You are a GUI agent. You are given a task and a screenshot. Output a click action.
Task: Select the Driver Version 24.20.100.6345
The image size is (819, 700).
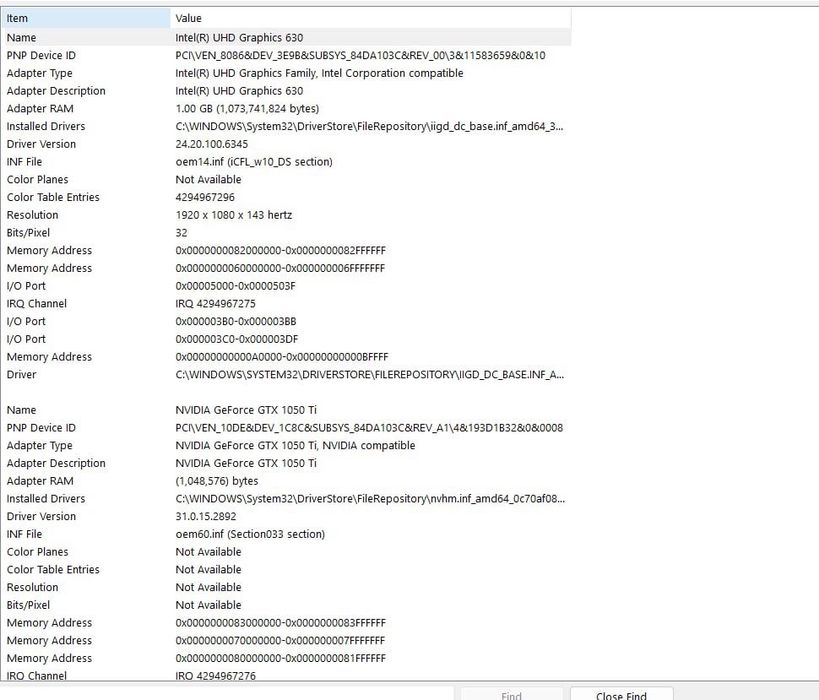[212, 144]
